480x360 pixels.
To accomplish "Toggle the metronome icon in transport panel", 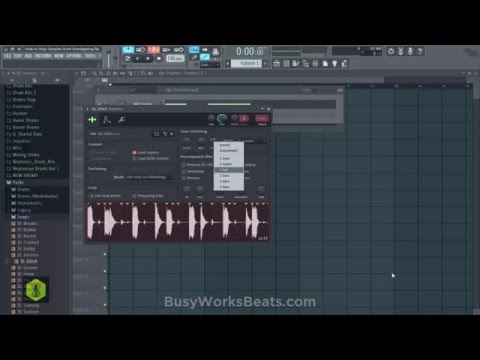I will [128, 50].
